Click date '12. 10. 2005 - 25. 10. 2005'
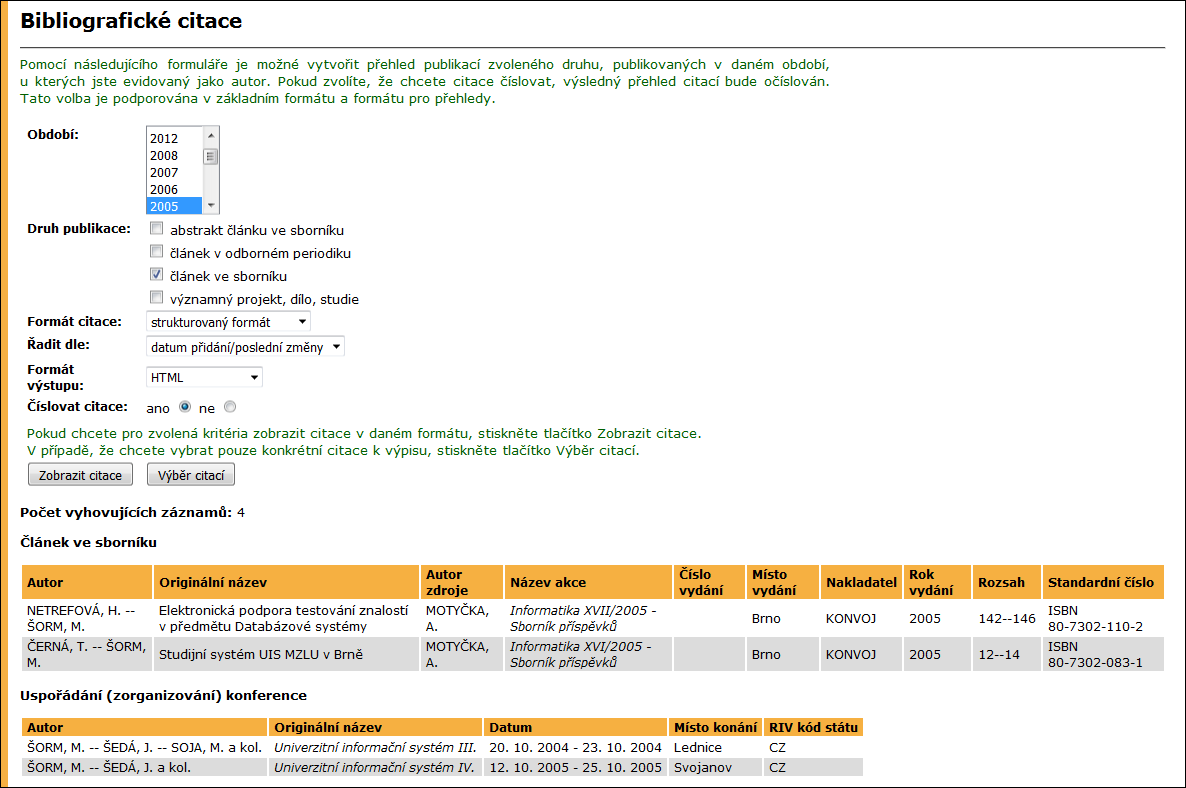 575,767
